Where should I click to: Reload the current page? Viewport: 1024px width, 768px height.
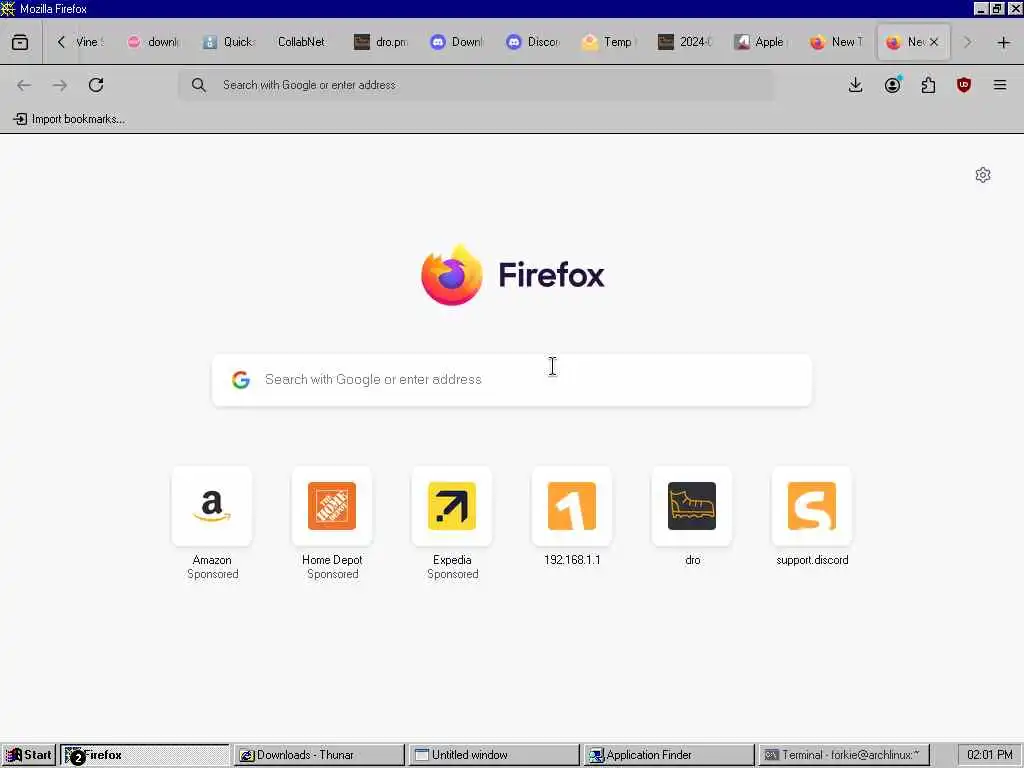pos(96,85)
